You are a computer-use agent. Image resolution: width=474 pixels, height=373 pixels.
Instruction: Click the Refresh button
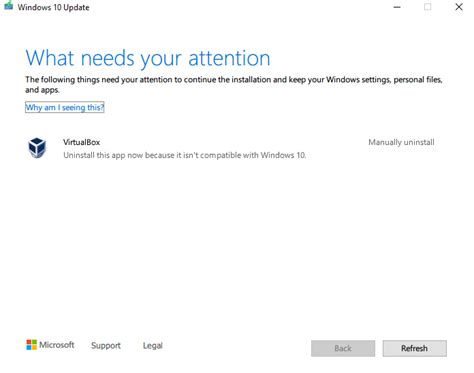click(x=414, y=348)
